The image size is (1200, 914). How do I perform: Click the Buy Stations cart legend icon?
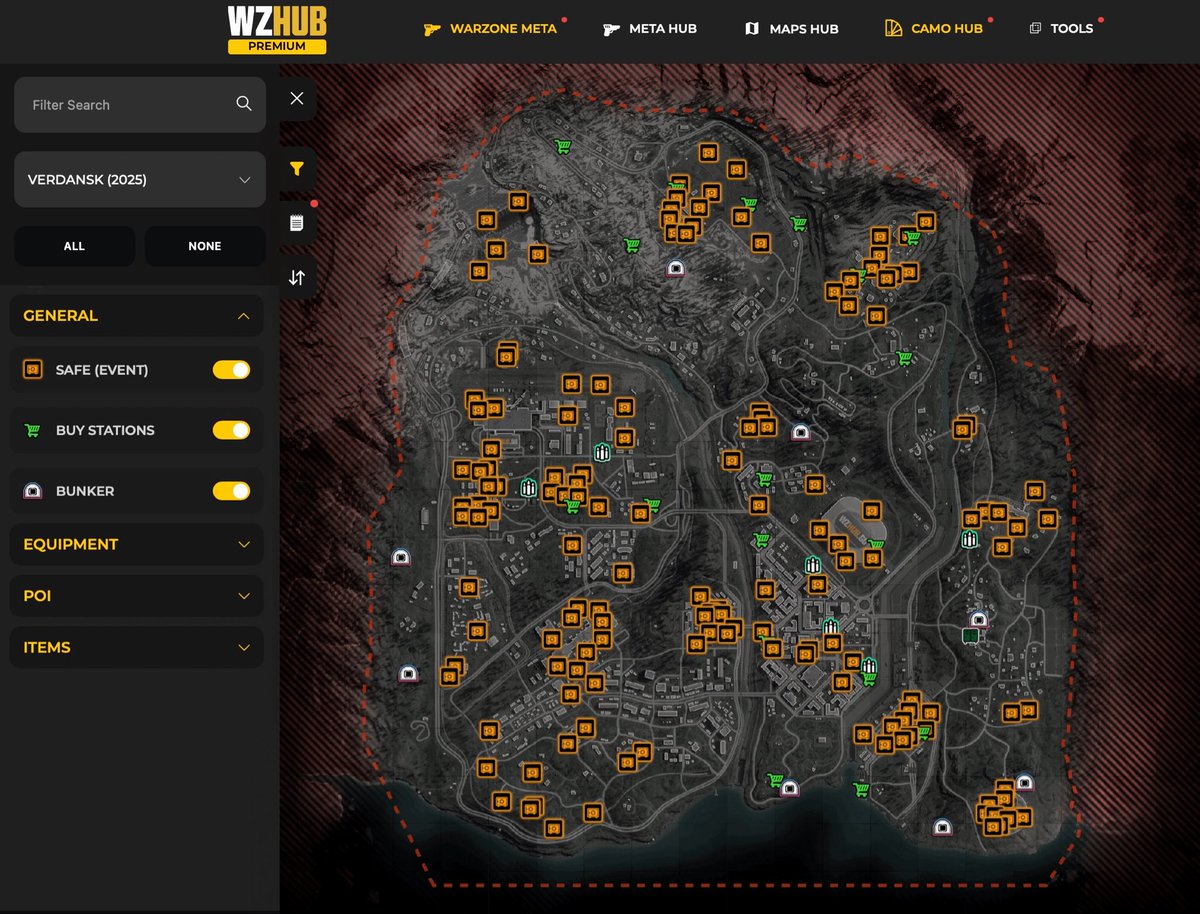(x=33, y=430)
